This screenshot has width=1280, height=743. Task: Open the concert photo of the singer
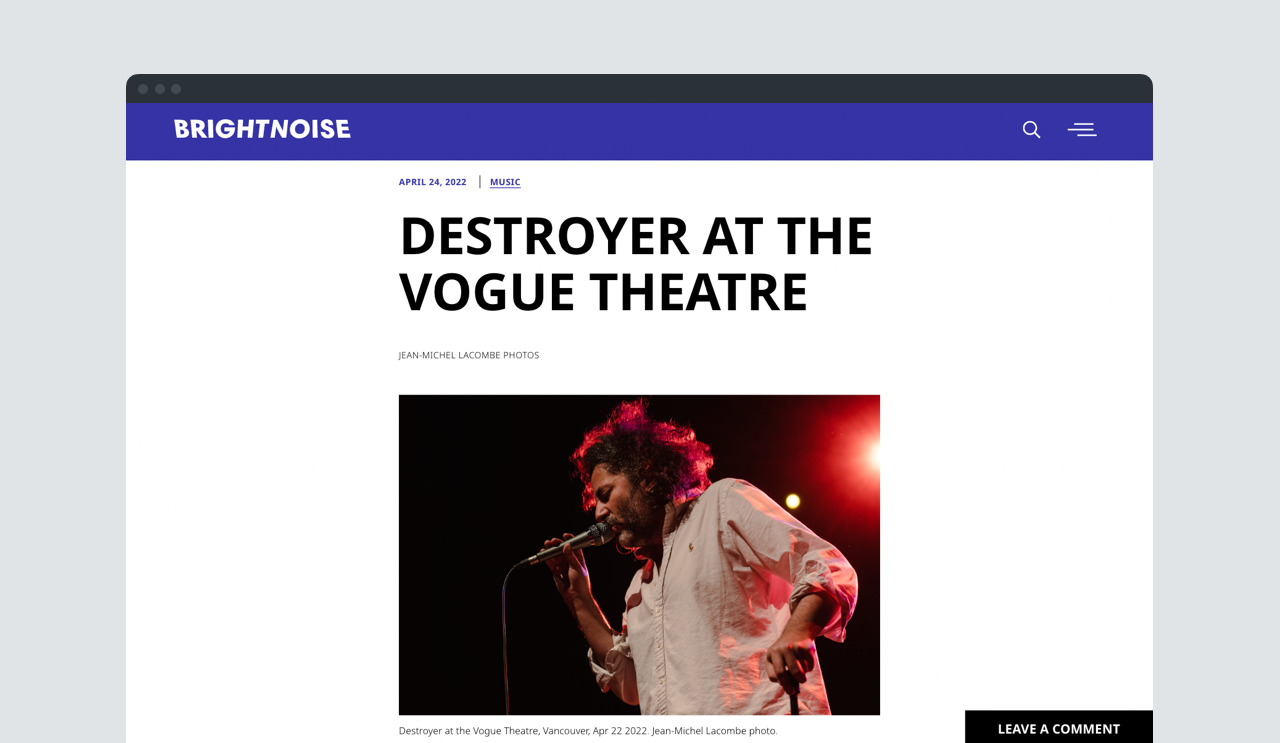(x=639, y=555)
